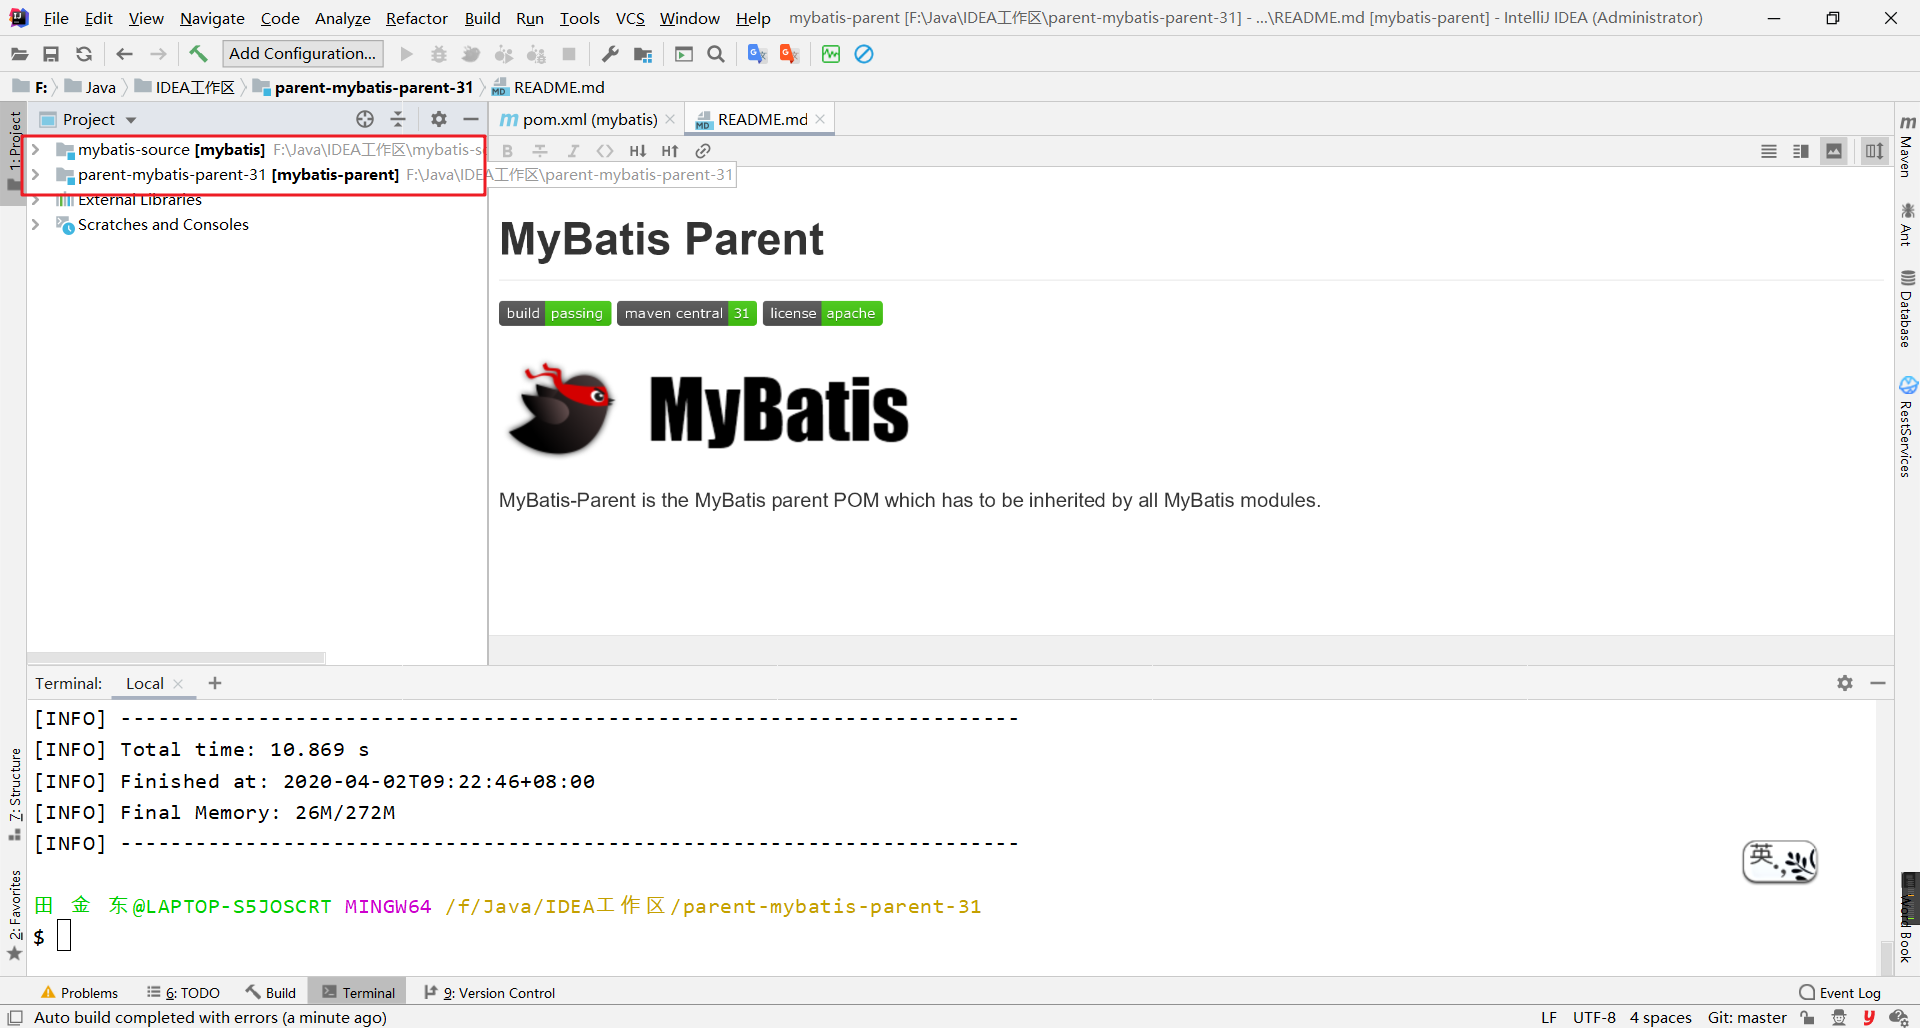This screenshot has width=1920, height=1028.
Task: Click Git: master branch widget
Action: 1747,1018
